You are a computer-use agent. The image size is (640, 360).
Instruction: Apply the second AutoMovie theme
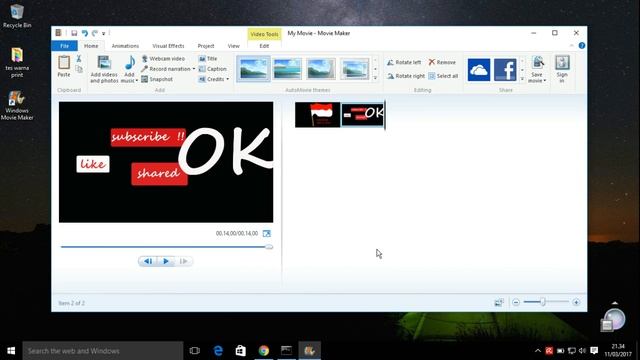[287, 69]
